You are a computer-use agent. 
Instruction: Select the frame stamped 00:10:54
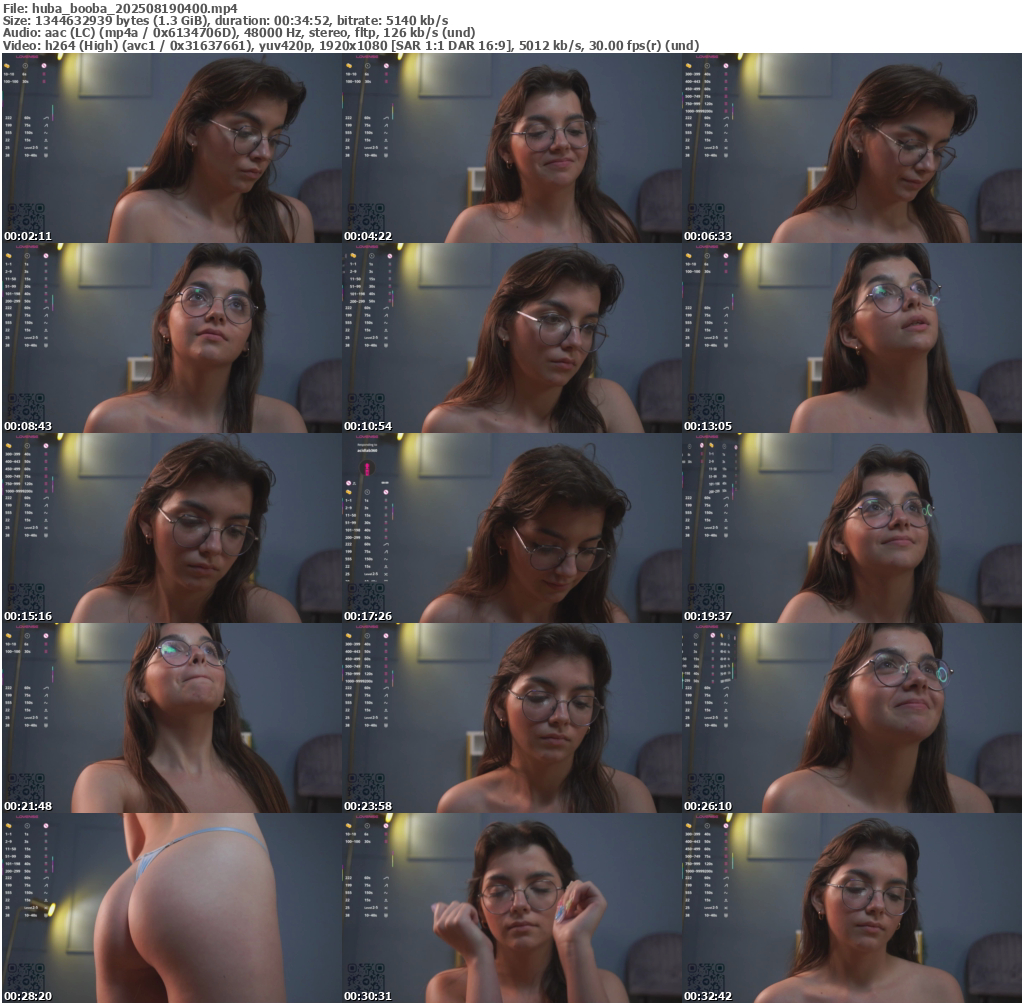point(512,338)
